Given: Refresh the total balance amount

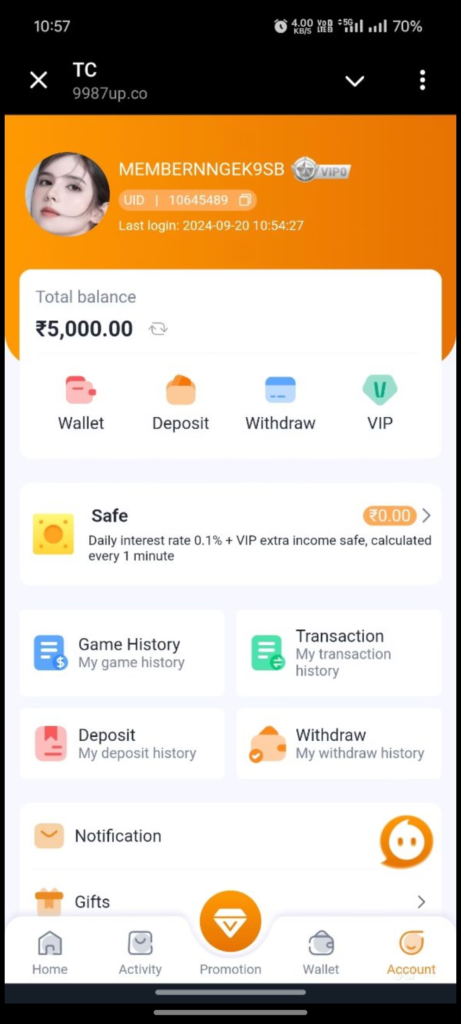Looking at the screenshot, I should (x=157, y=329).
